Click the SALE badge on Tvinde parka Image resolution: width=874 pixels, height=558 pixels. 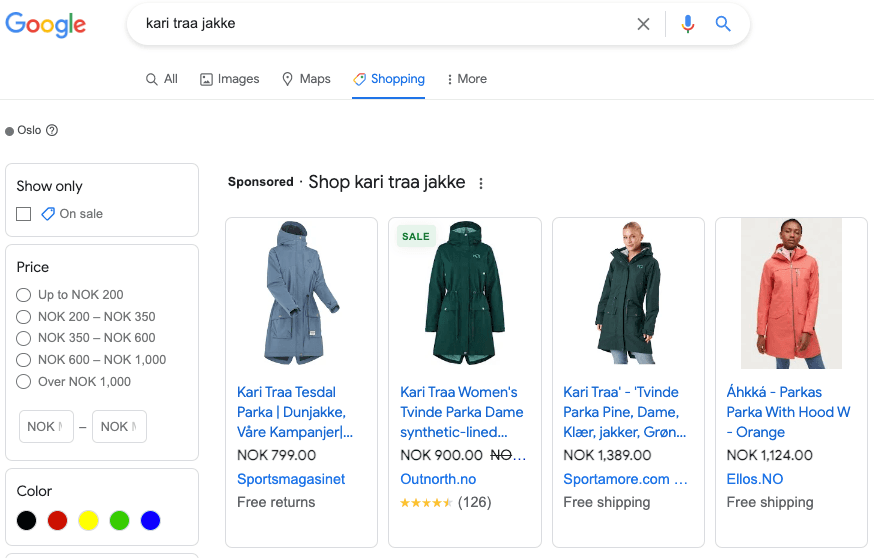416,236
